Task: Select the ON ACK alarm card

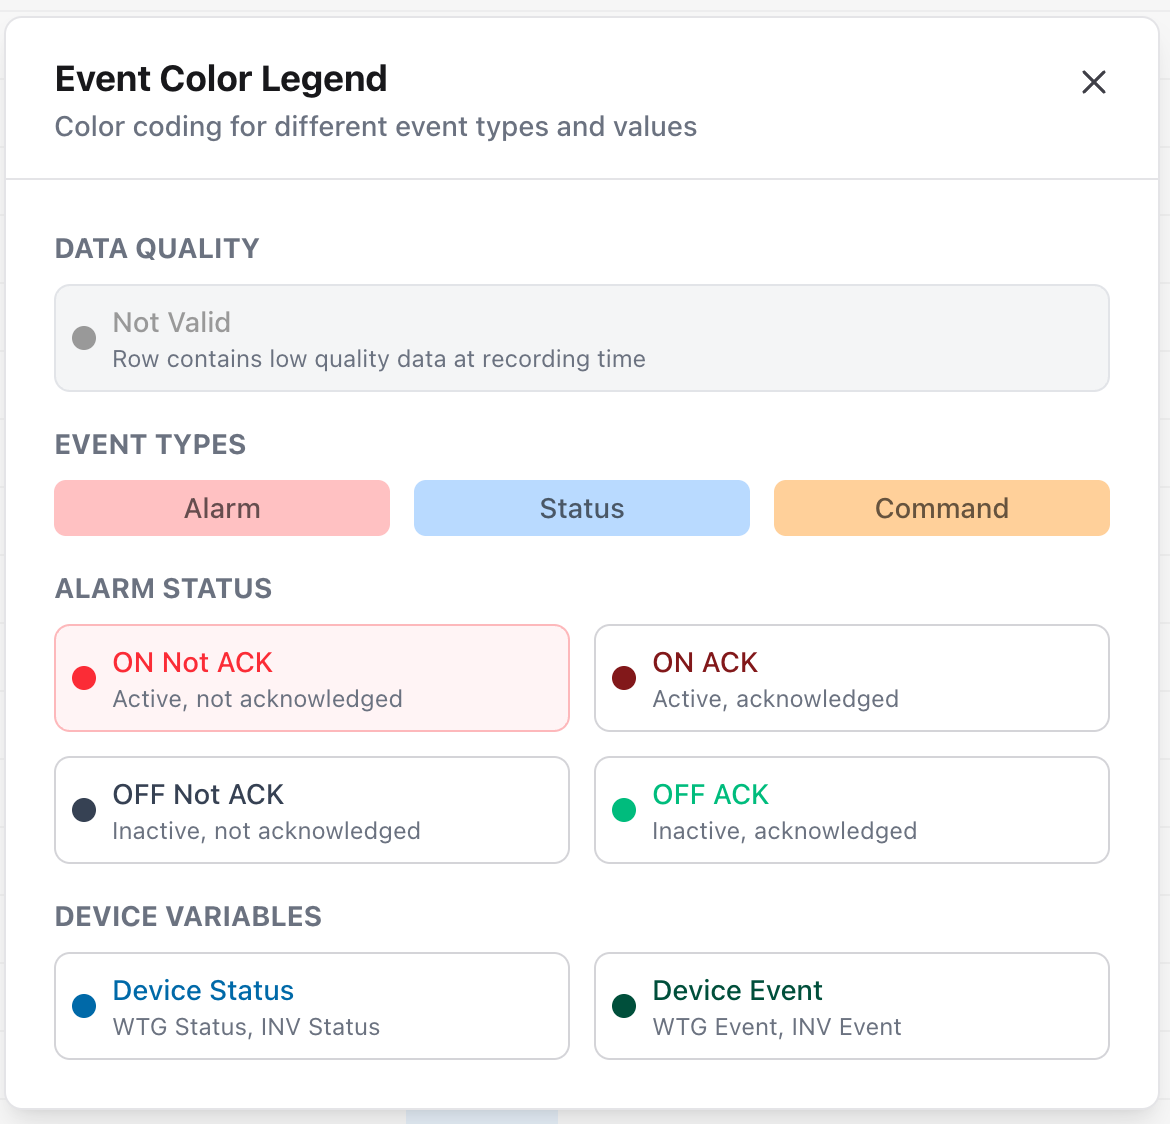Action: pos(851,678)
